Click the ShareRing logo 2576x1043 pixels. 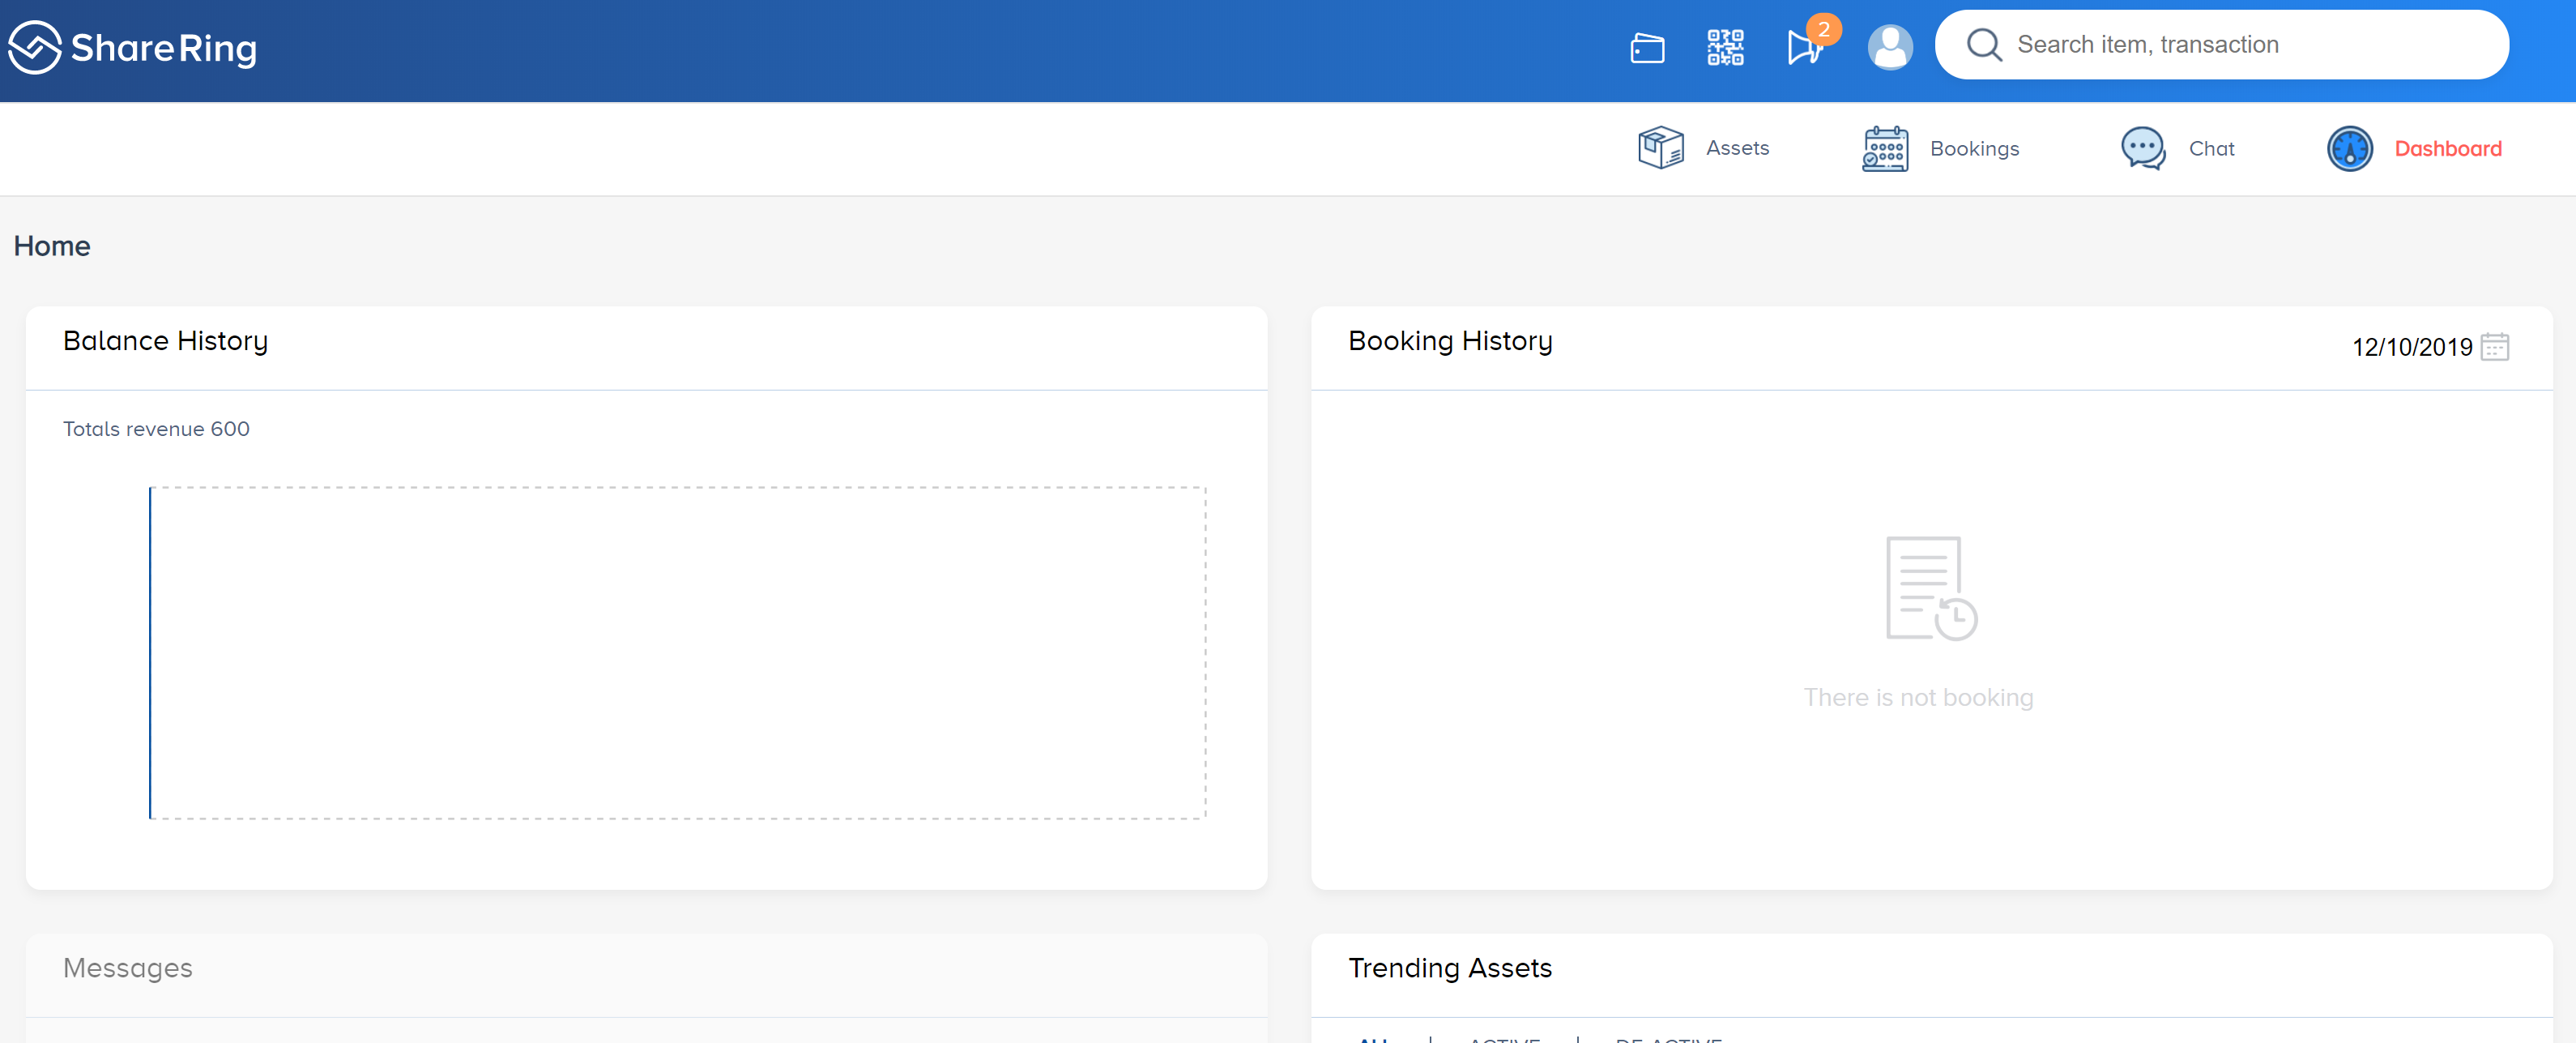pos(133,47)
